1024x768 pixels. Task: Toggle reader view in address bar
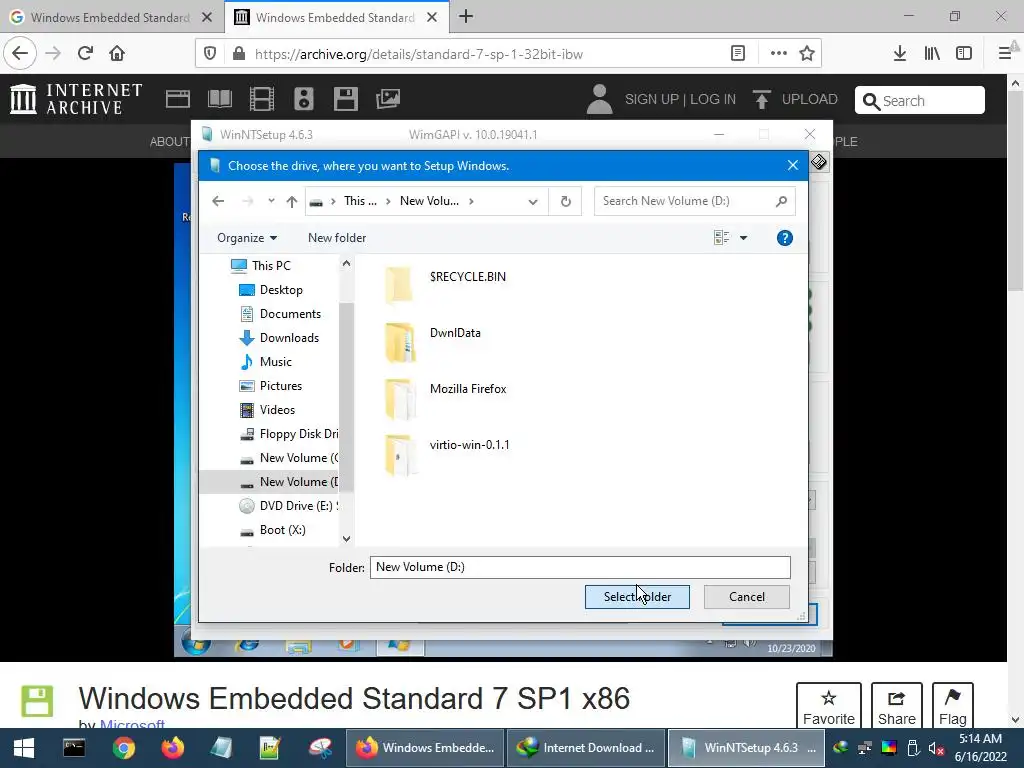737,54
